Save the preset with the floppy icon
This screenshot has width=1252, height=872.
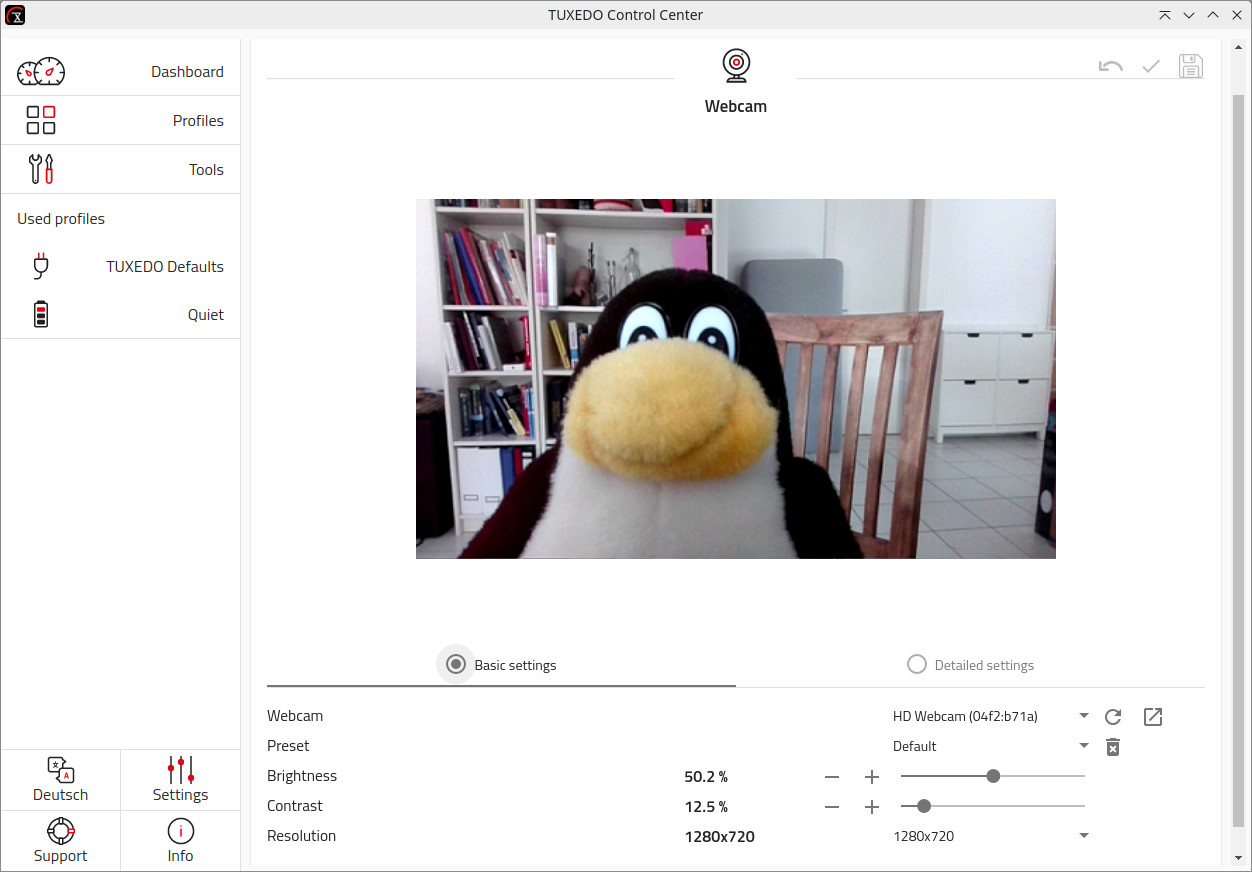[x=1191, y=66]
